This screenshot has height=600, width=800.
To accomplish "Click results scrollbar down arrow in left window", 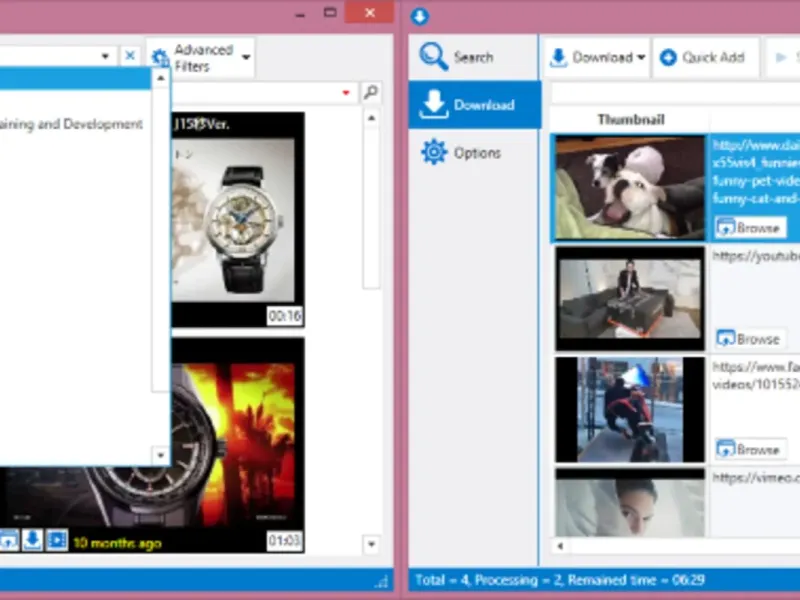I will (371, 544).
